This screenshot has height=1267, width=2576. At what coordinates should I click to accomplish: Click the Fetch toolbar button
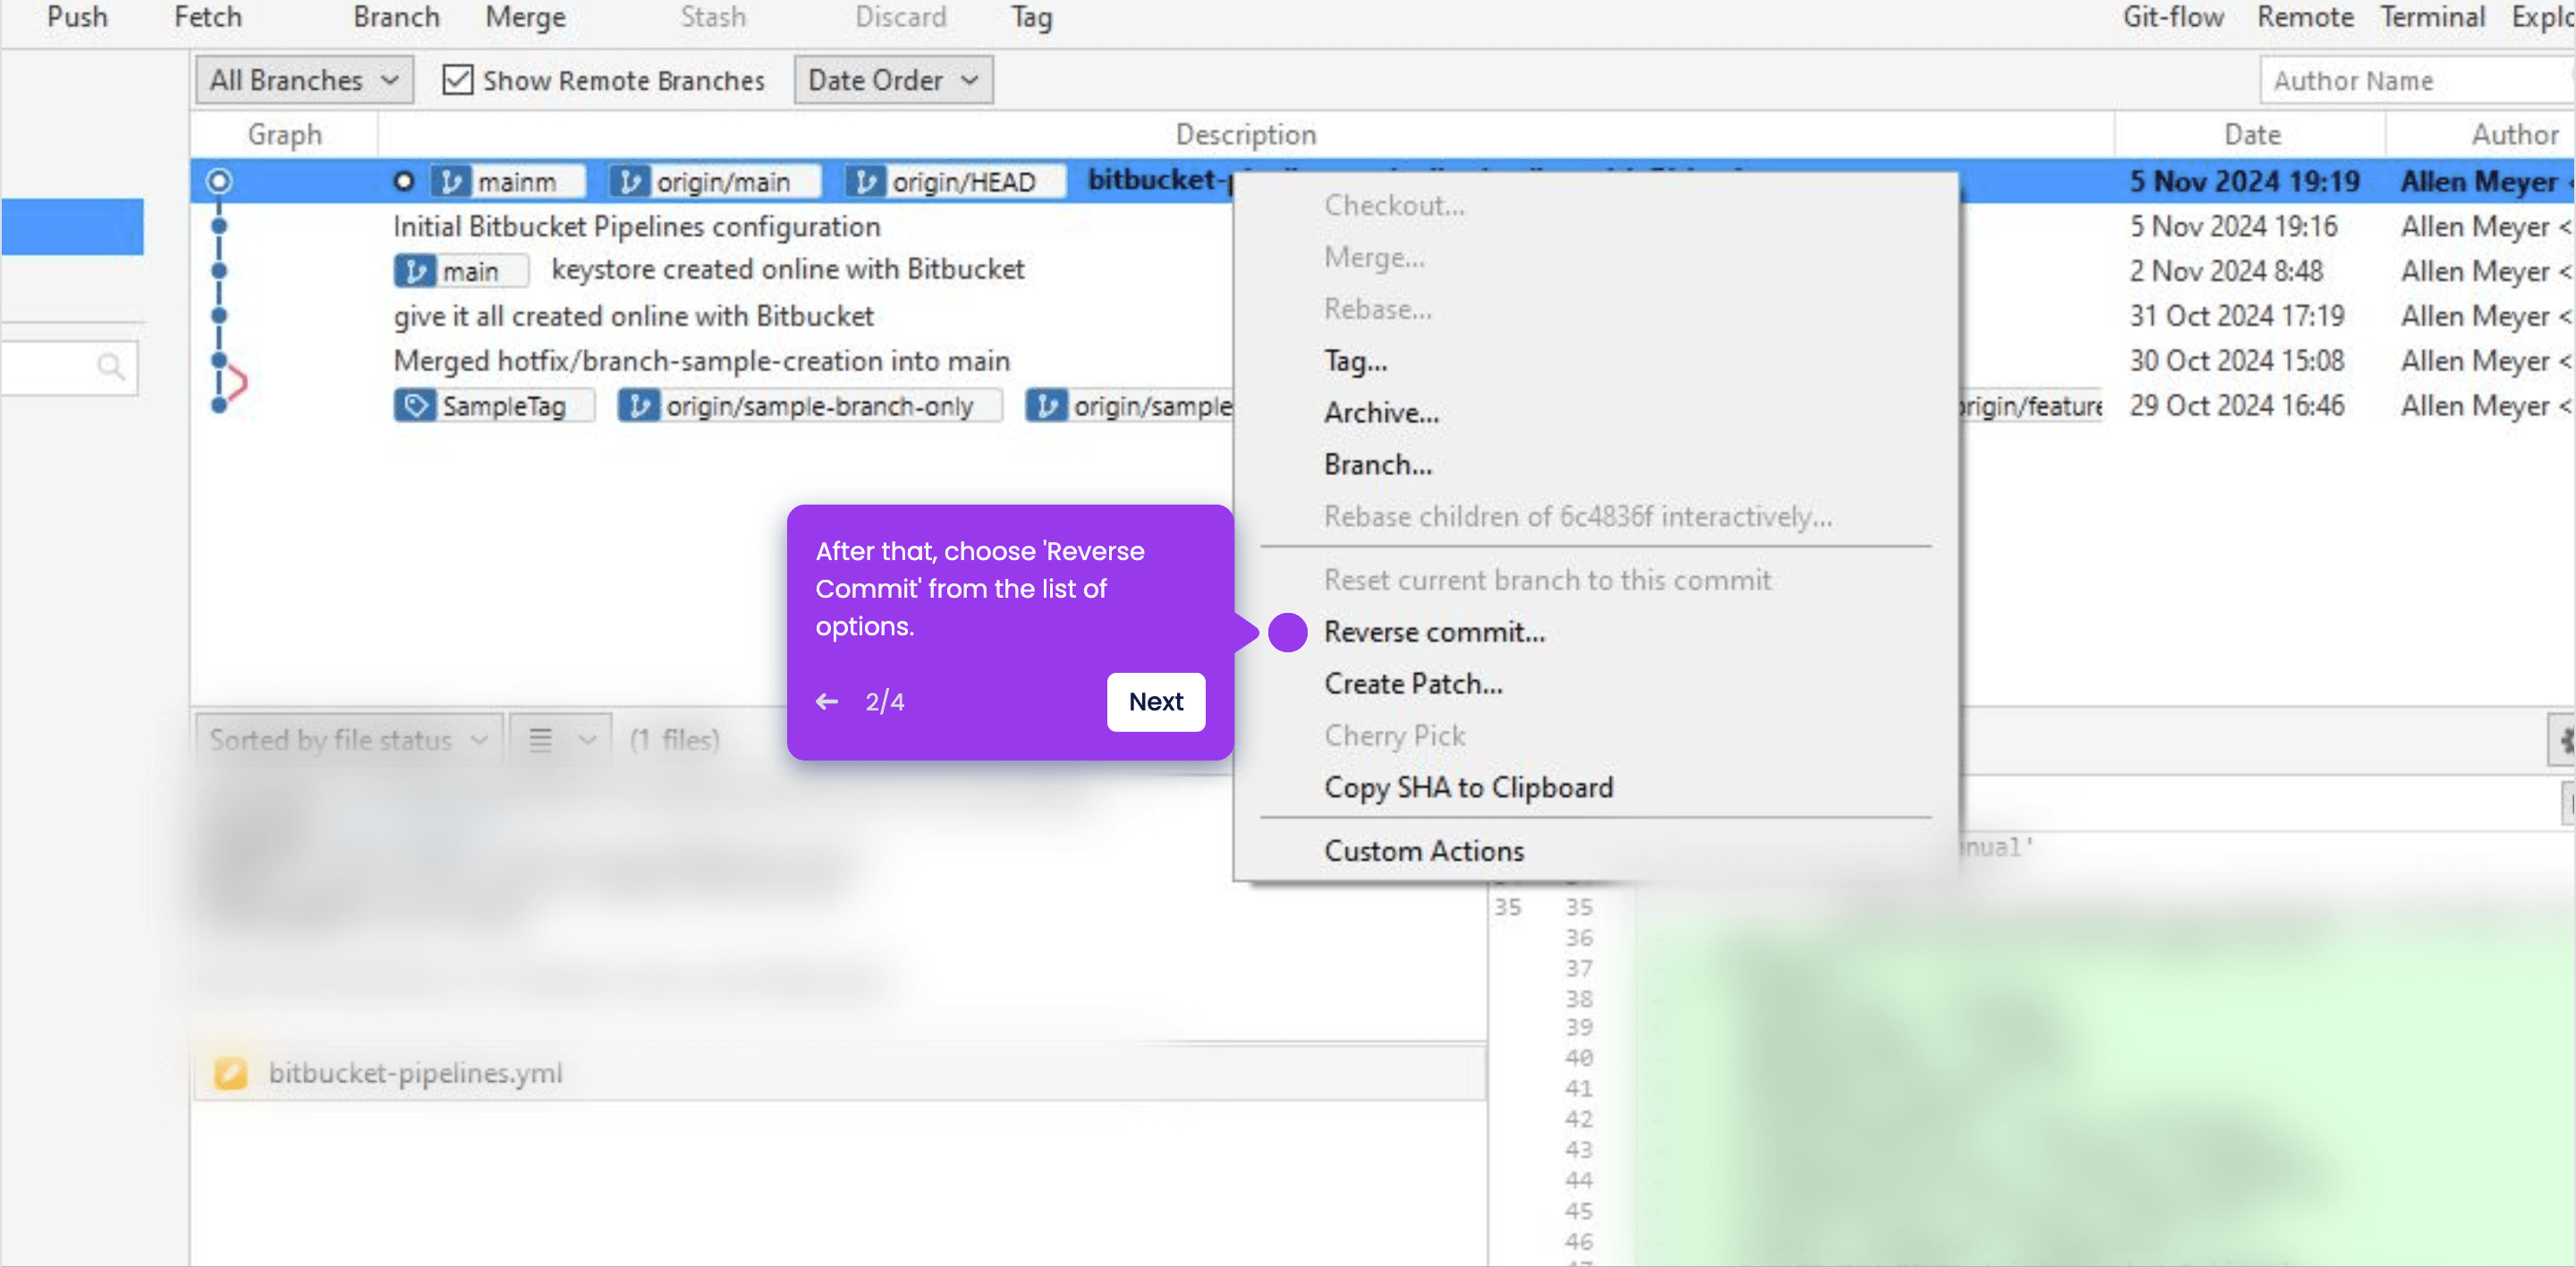[207, 17]
